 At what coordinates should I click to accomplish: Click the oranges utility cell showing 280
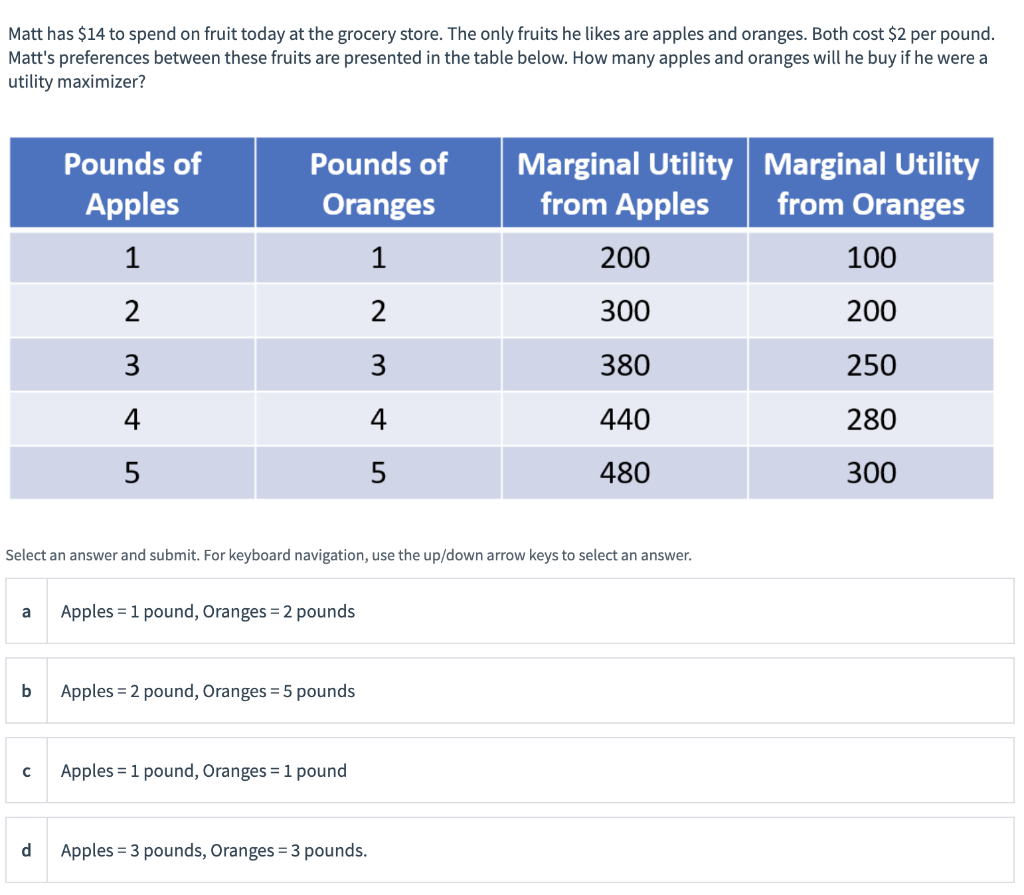[x=871, y=419]
